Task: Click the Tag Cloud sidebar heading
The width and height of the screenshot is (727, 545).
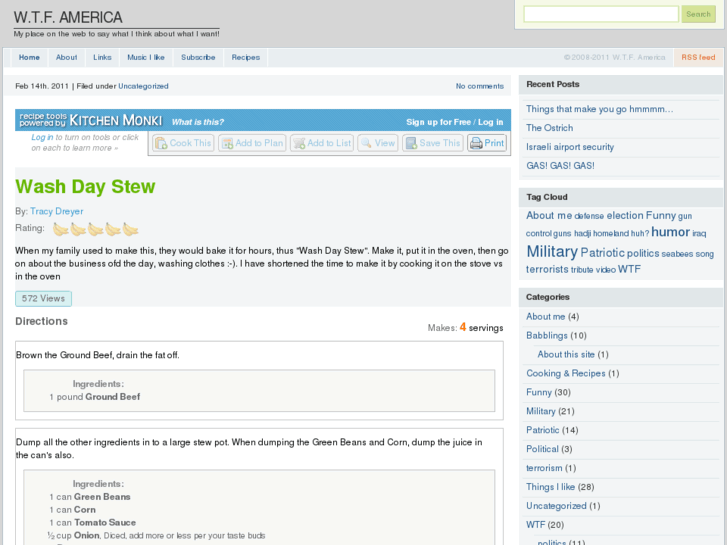Action: click(x=547, y=197)
